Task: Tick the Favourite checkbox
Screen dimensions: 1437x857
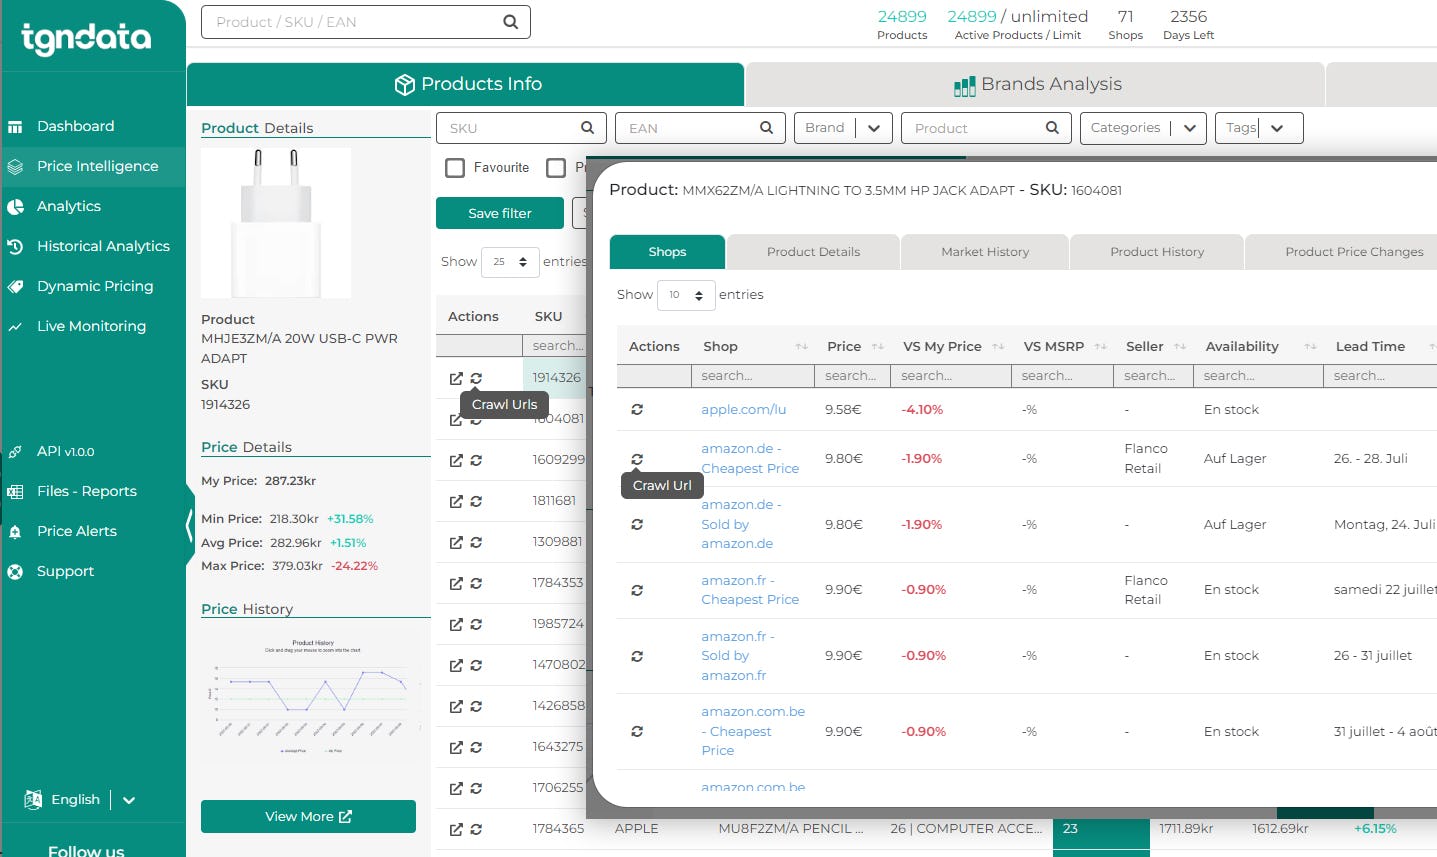Action: click(455, 168)
